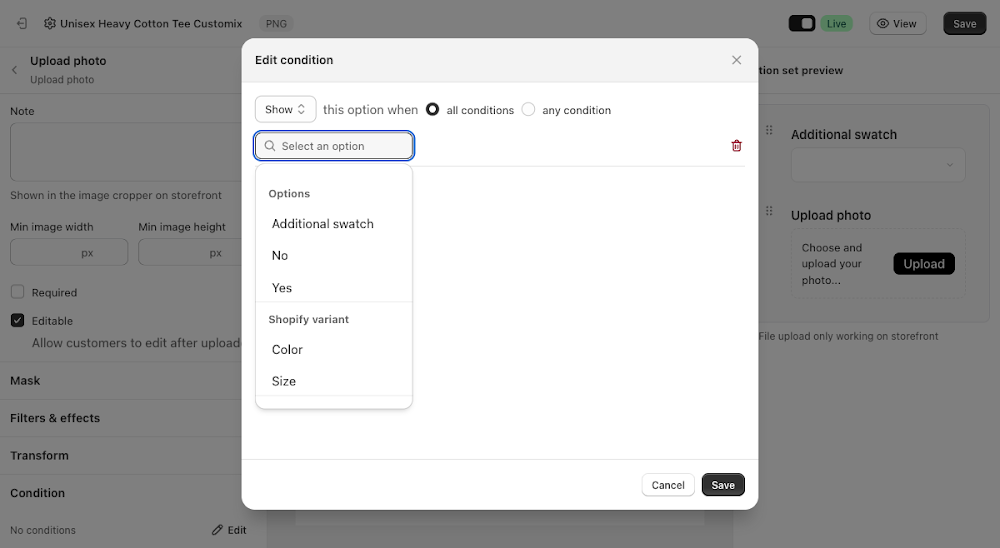
Task: Grab the drag handle beside Upload photo preview
Action: coord(769,211)
